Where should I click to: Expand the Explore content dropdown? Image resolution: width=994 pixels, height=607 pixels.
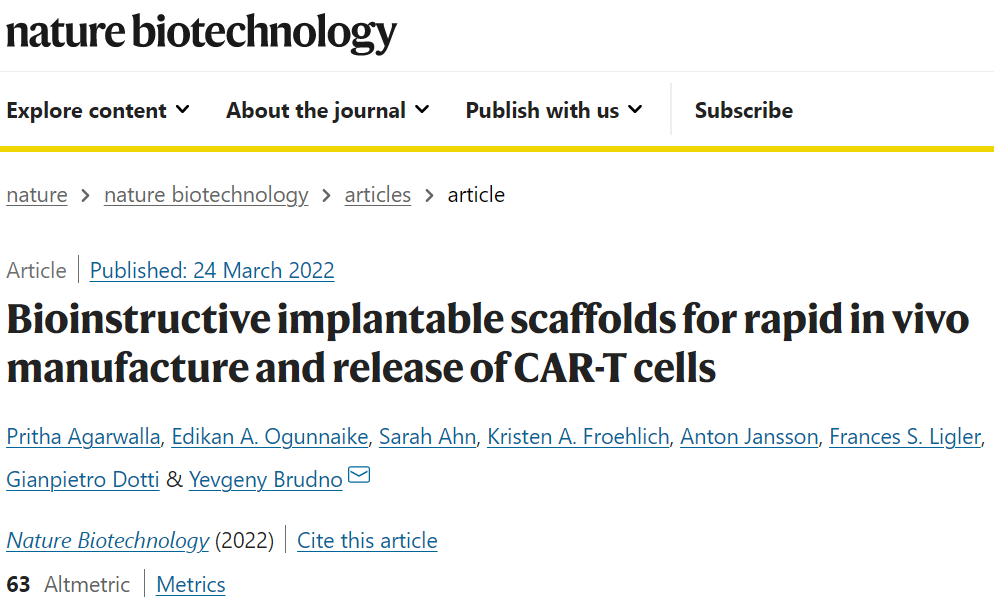pyautogui.click(x=98, y=110)
